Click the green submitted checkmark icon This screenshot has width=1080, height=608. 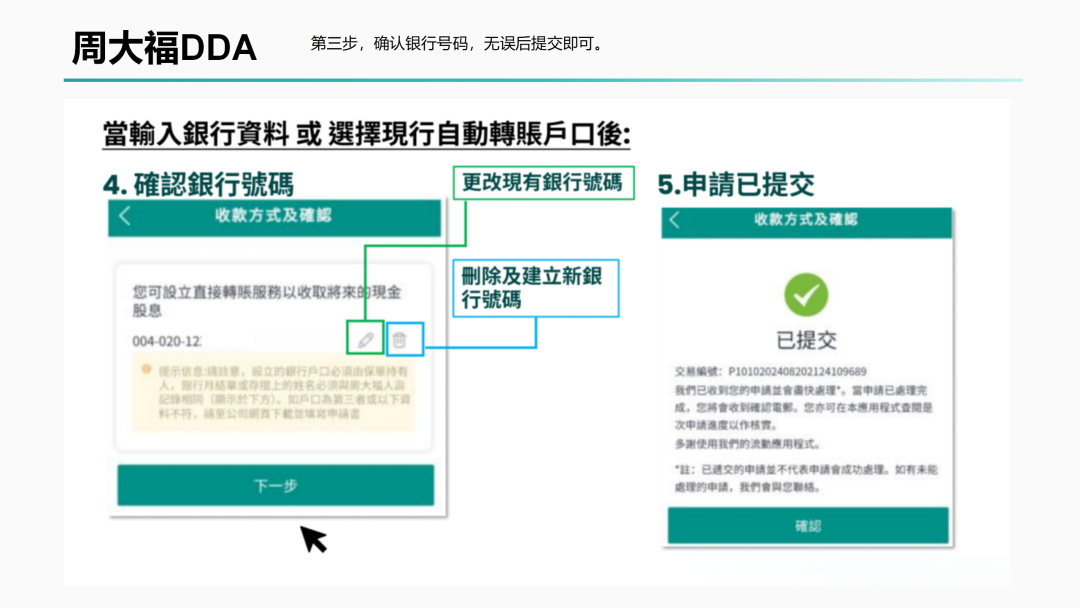(x=806, y=295)
